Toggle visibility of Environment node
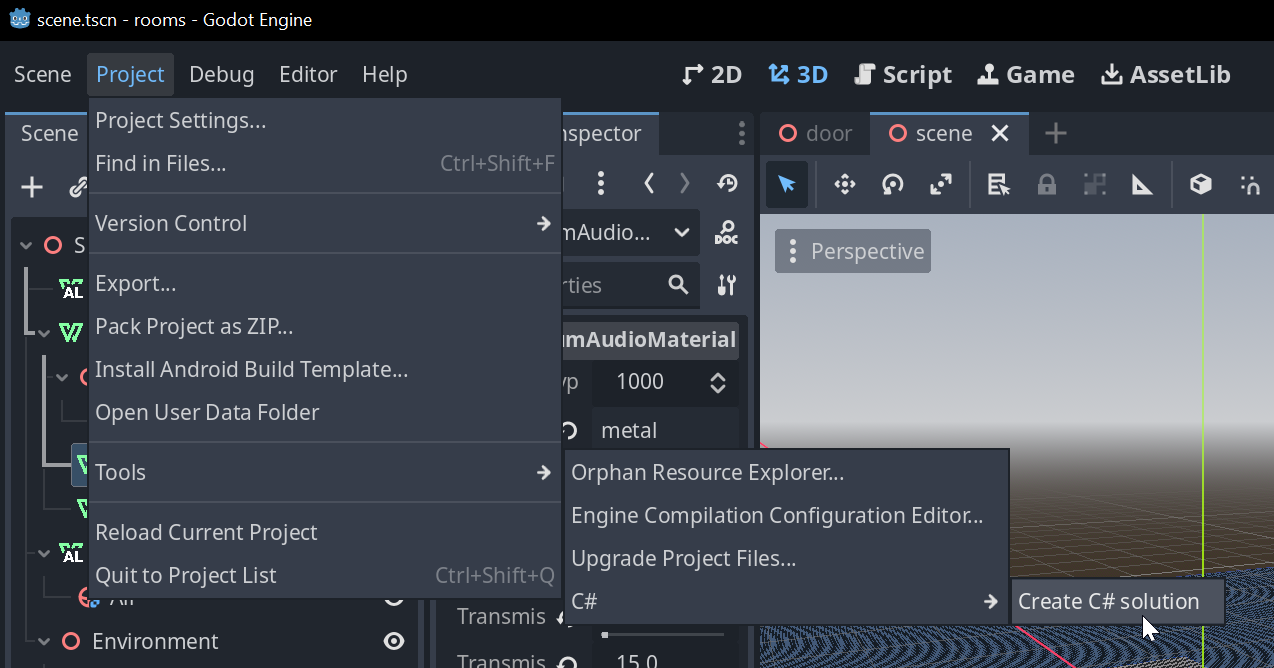 coord(394,641)
